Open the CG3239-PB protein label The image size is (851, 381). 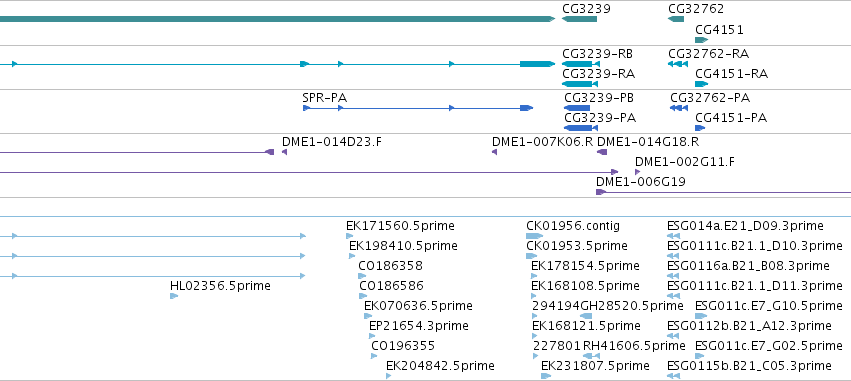pyautogui.click(x=599, y=98)
